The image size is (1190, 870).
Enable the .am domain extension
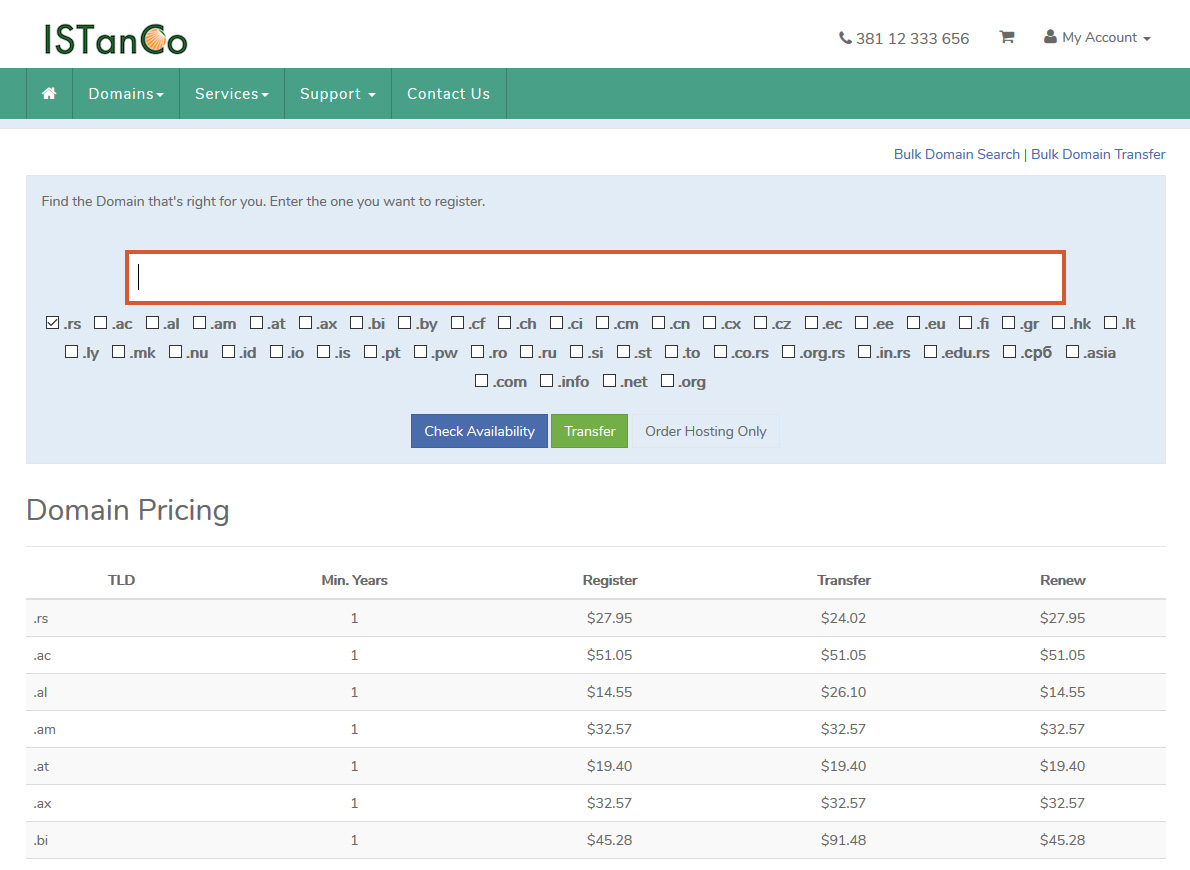(200, 323)
